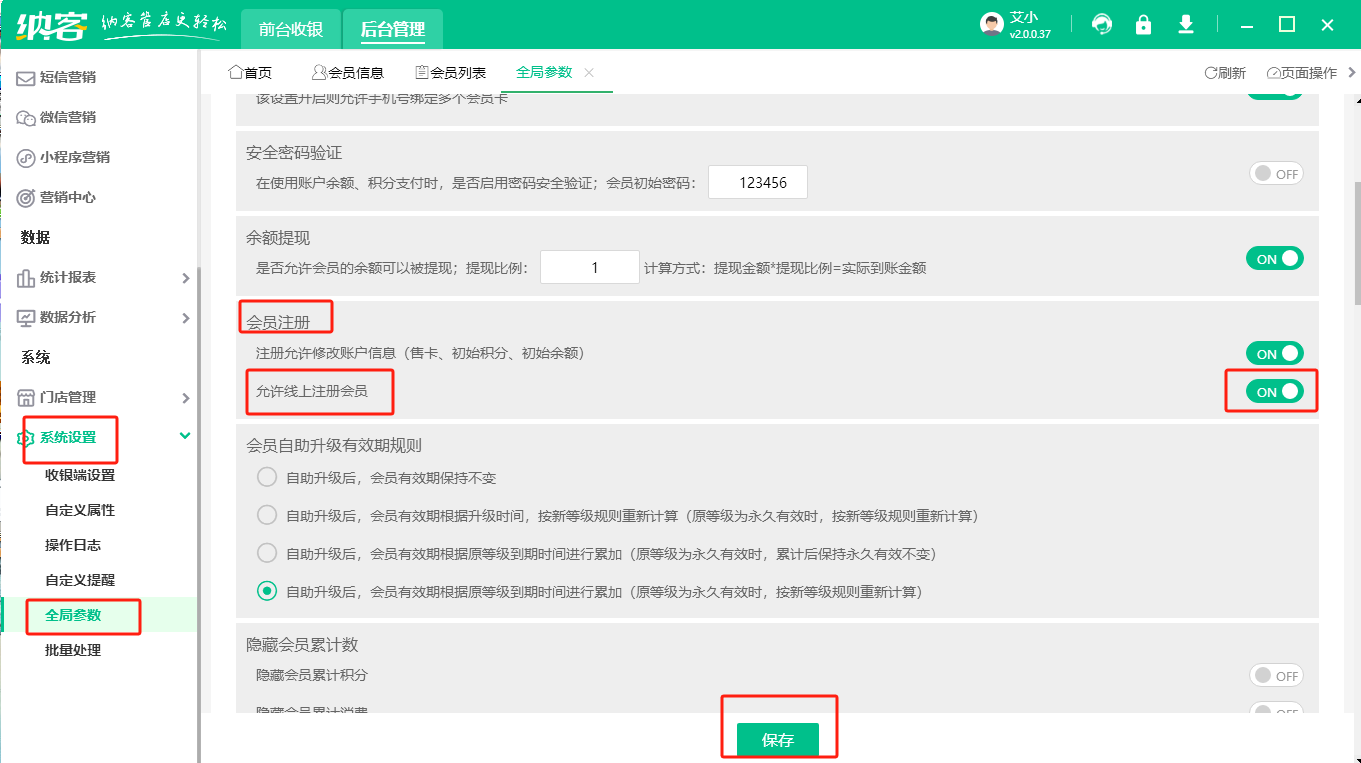Select 会员有效期保持不变 radio option

tap(267, 477)
